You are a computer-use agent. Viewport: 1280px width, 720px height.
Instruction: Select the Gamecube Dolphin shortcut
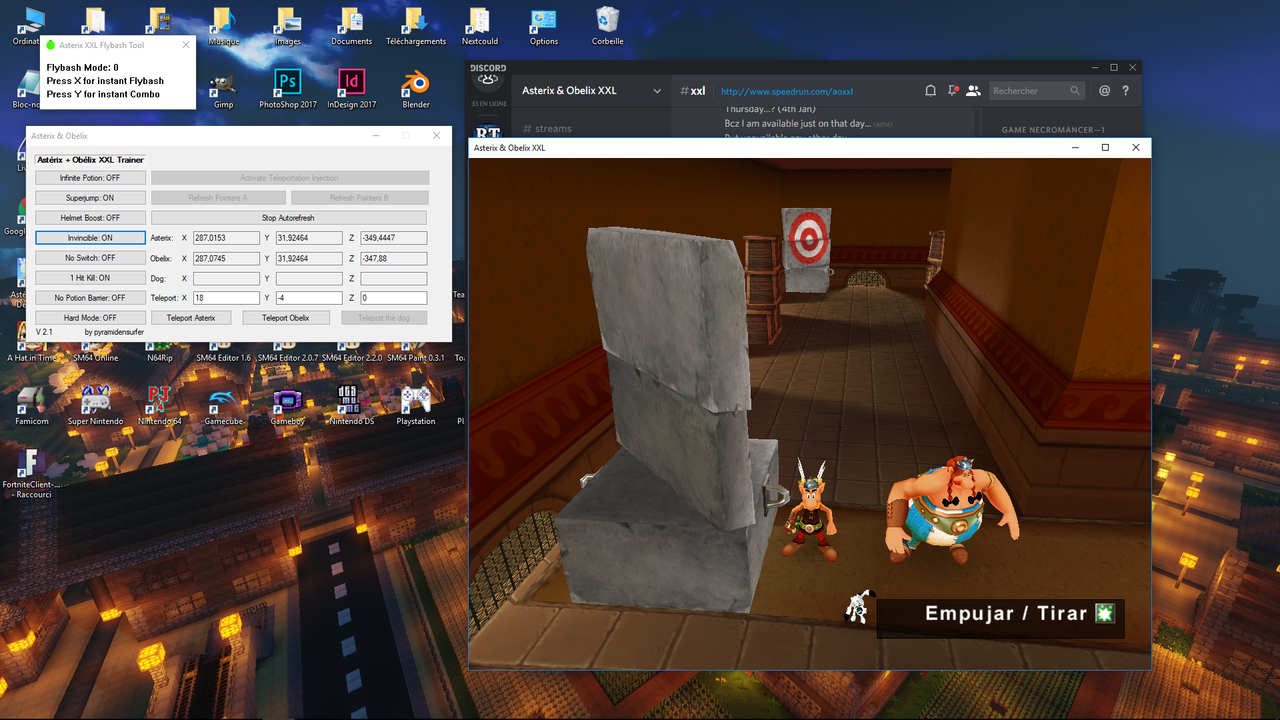(223, 405)
